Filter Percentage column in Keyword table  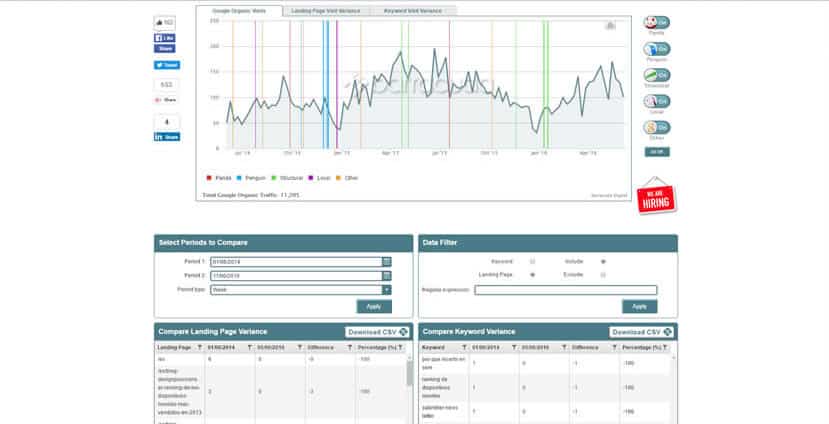pyautogui.click(x=665, y=347)
